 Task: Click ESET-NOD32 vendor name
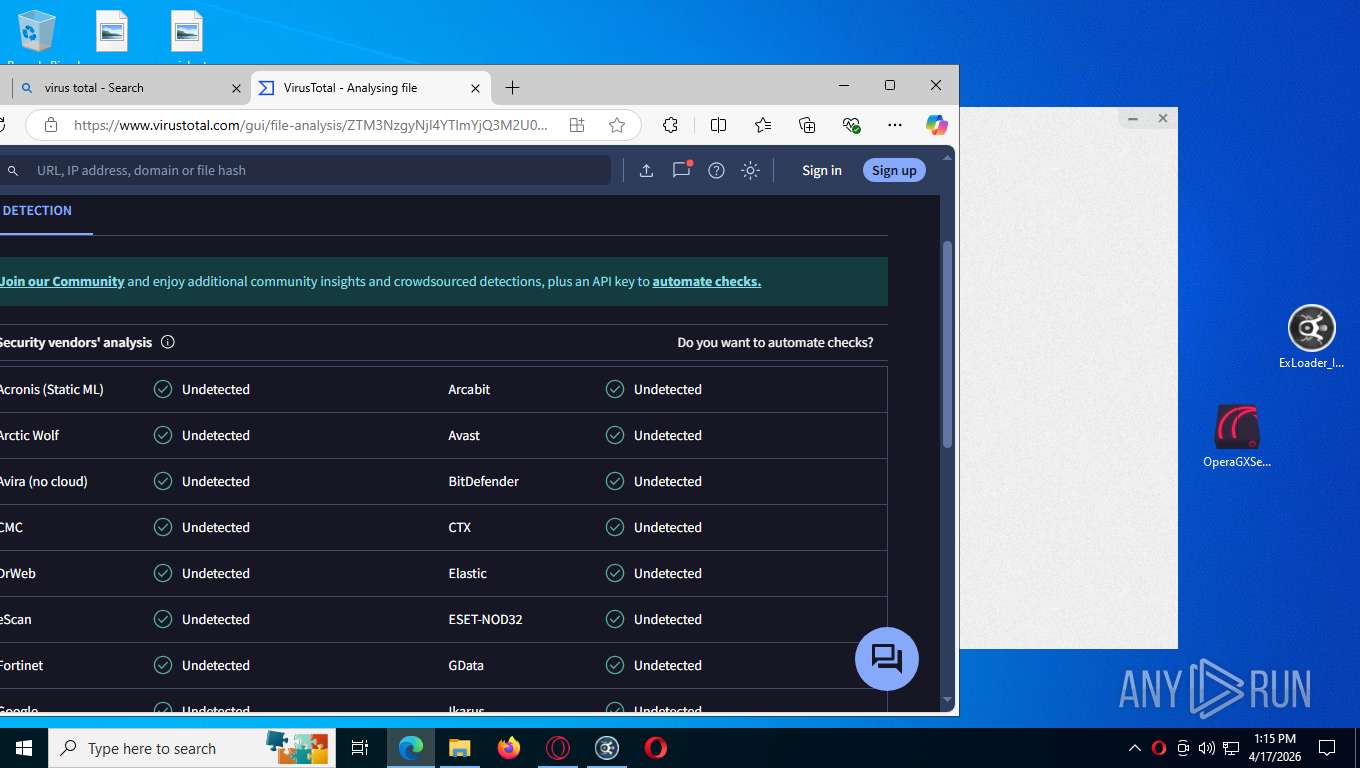pos(486,619)
